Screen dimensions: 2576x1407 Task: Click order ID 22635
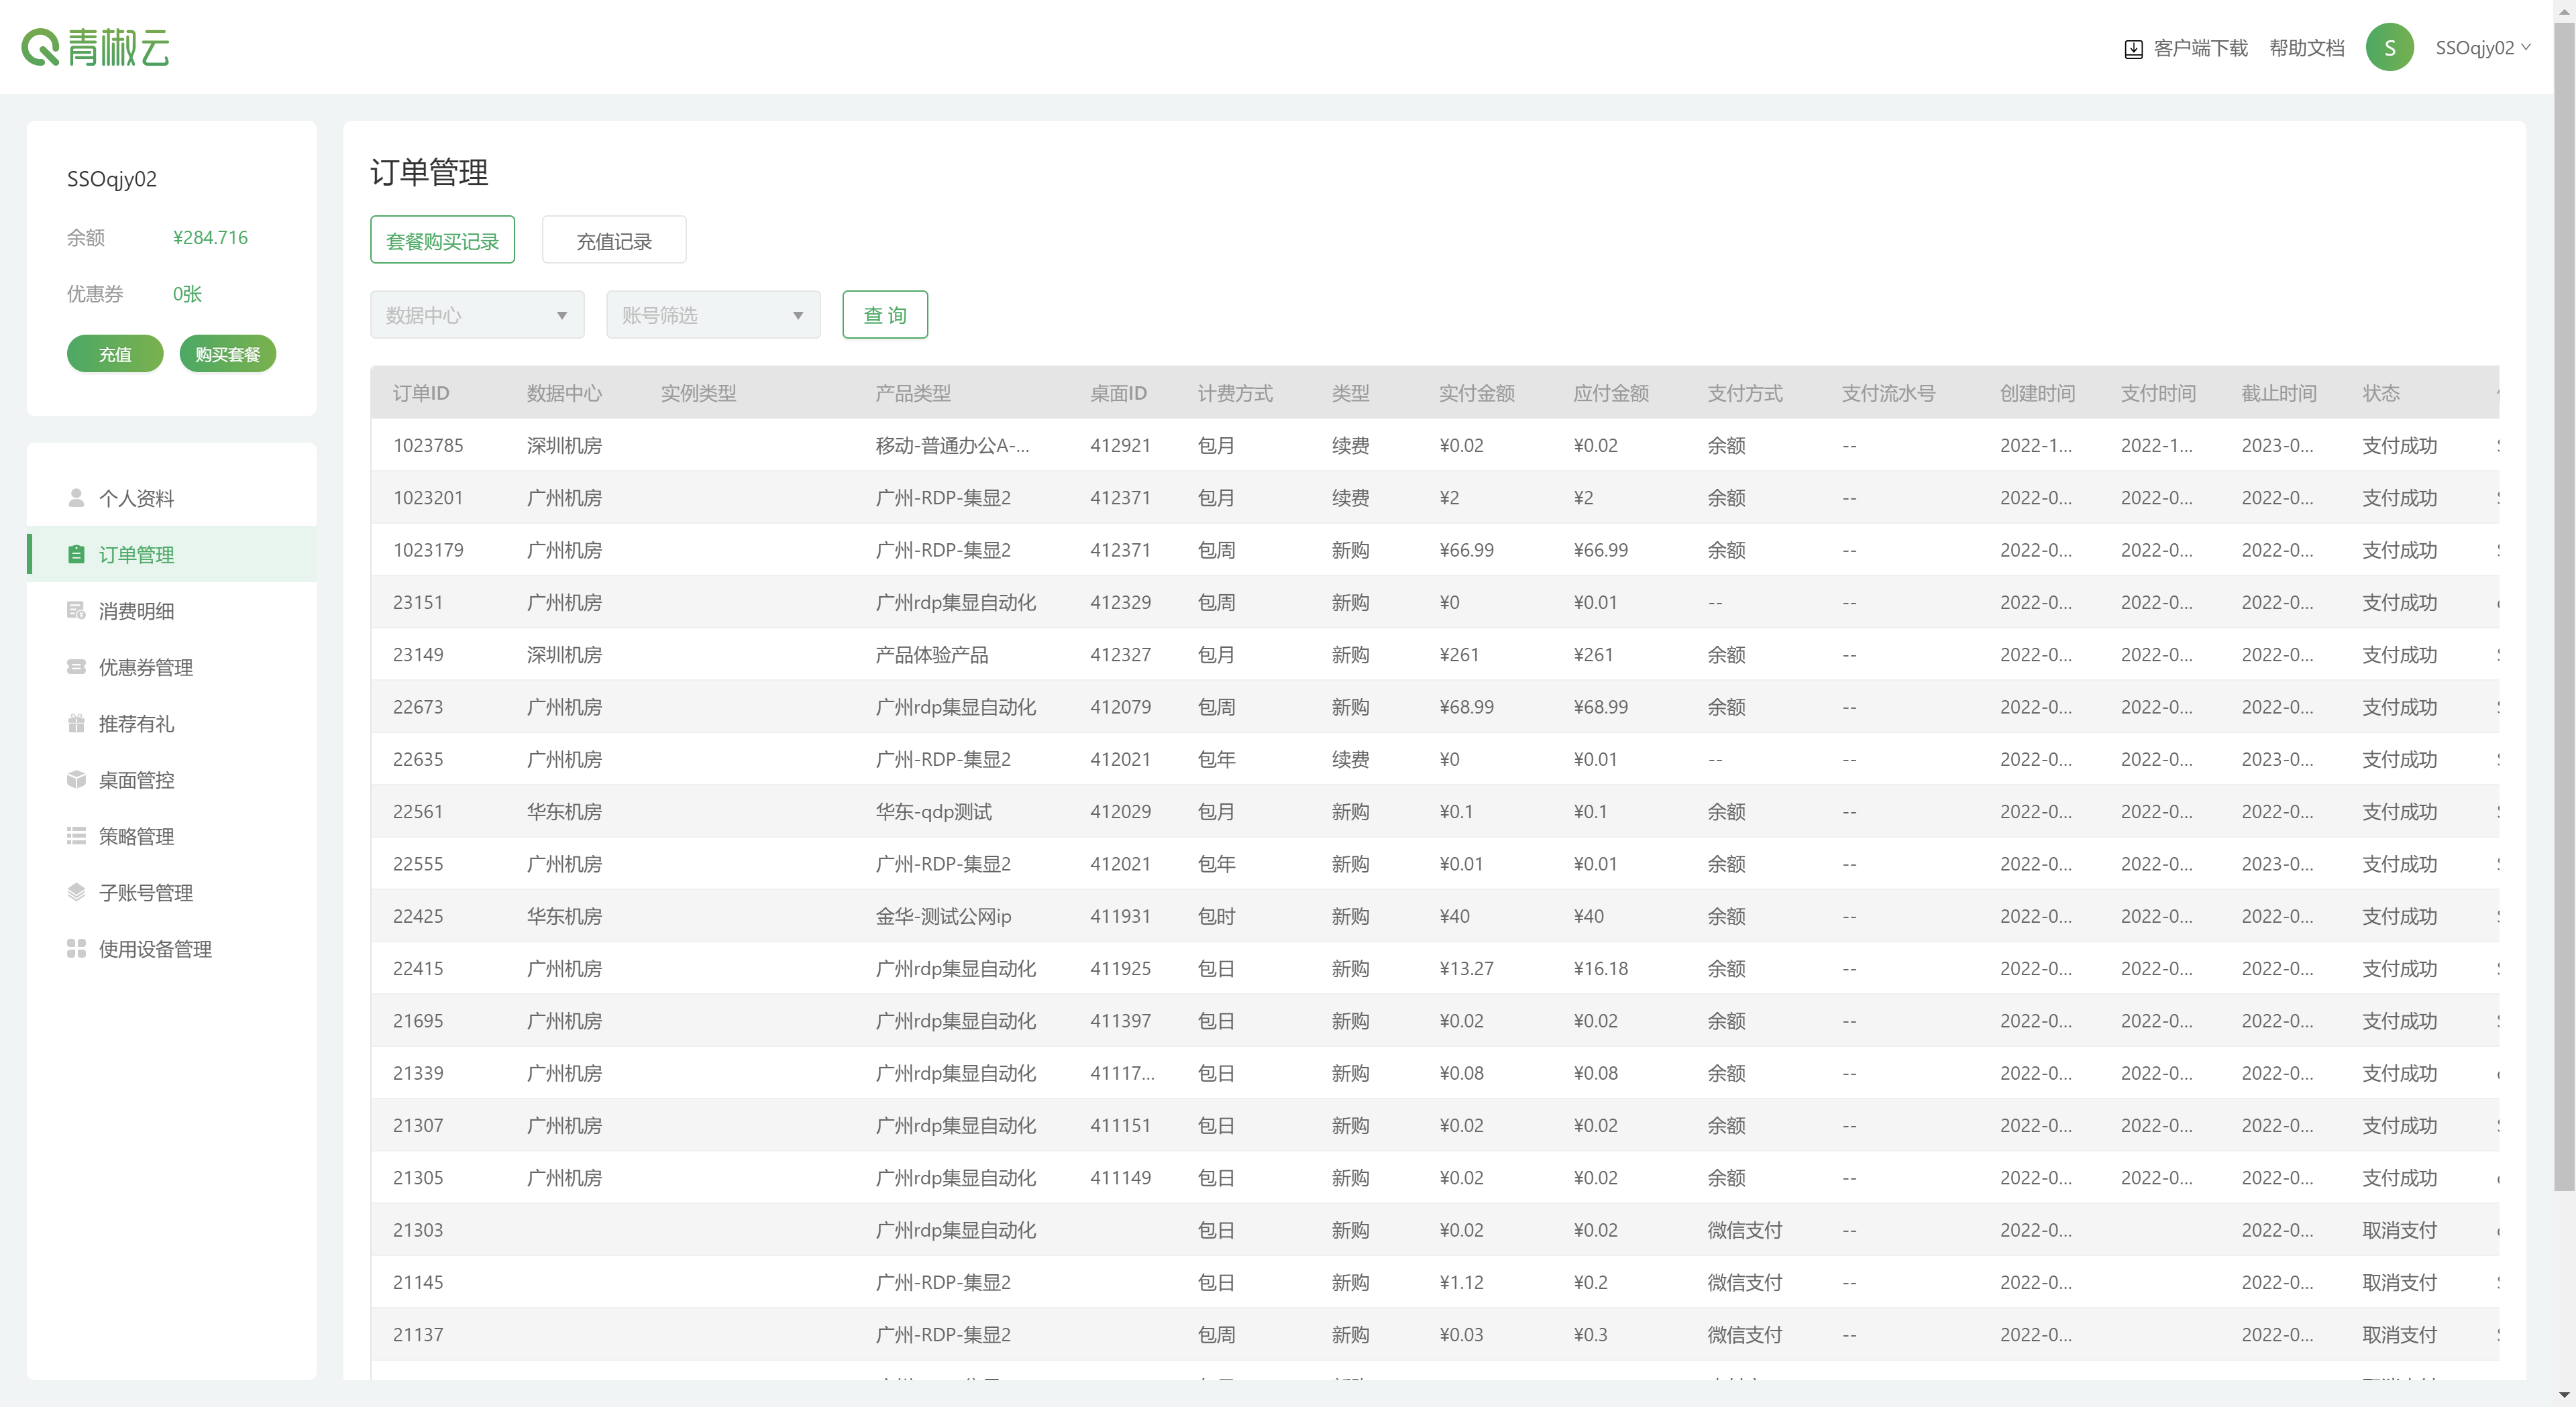[x=418, y=759]
